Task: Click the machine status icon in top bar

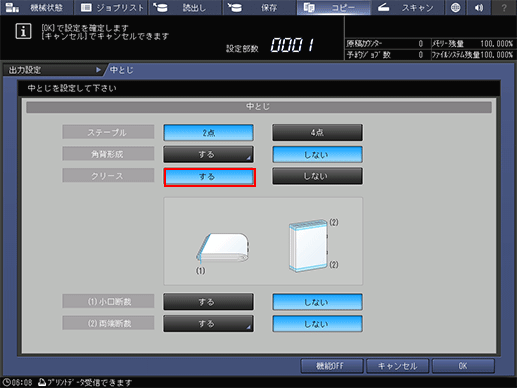Action: tap(12, 7)
